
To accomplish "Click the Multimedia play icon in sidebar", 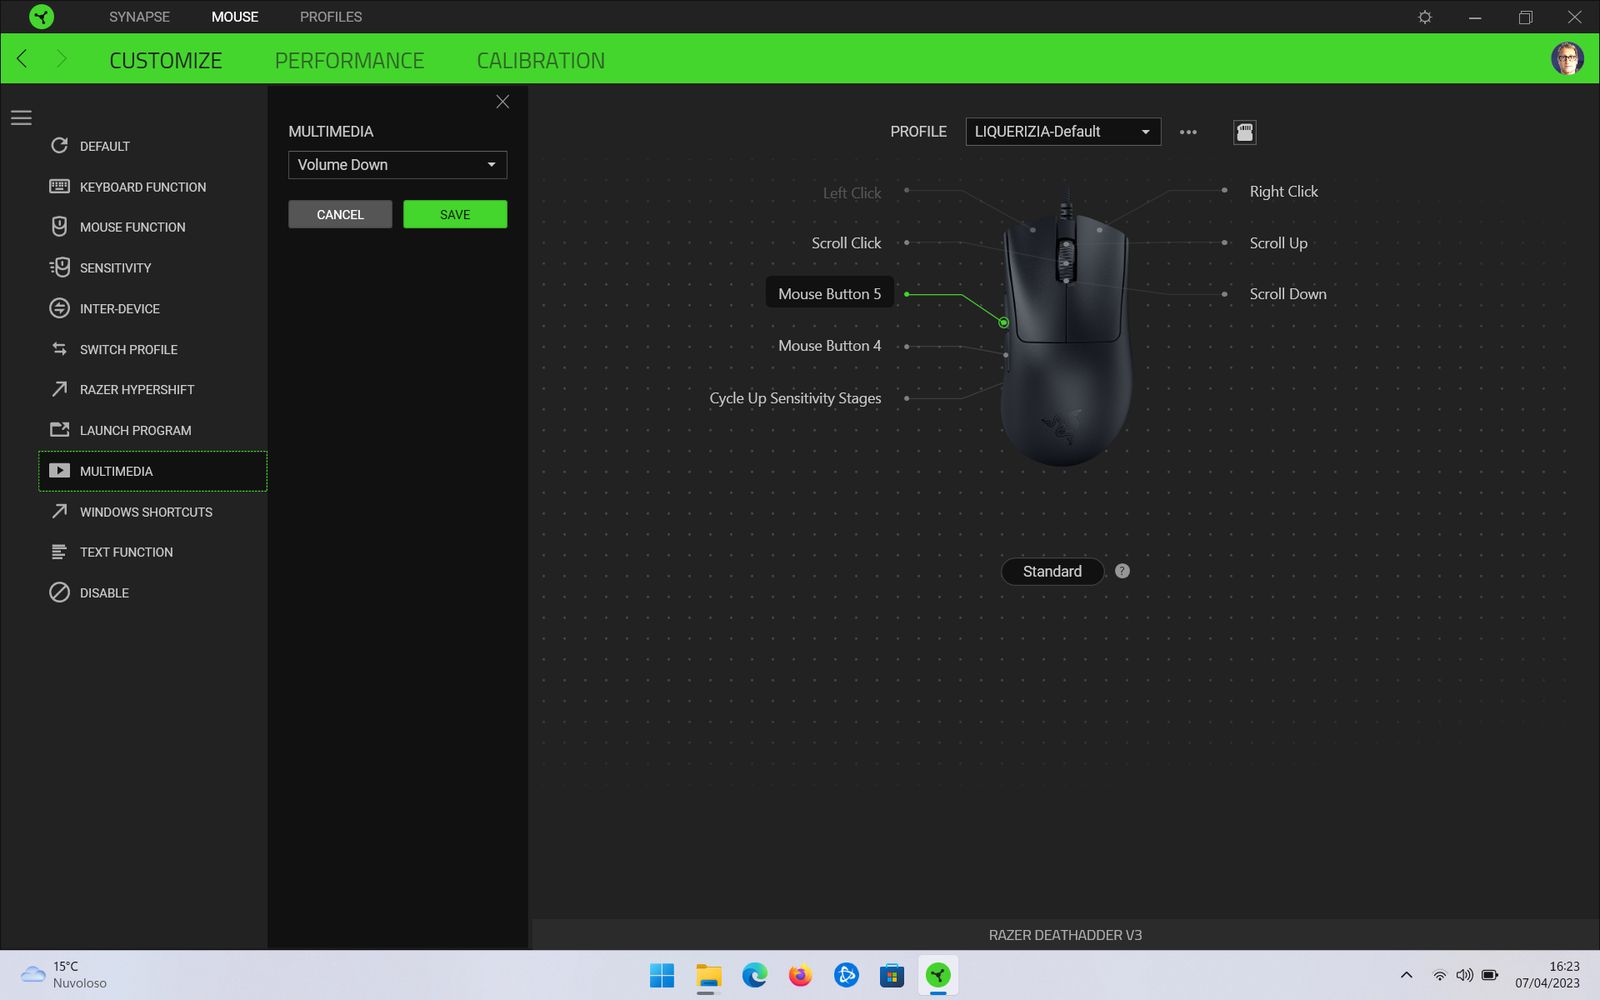I will point(59,471).
